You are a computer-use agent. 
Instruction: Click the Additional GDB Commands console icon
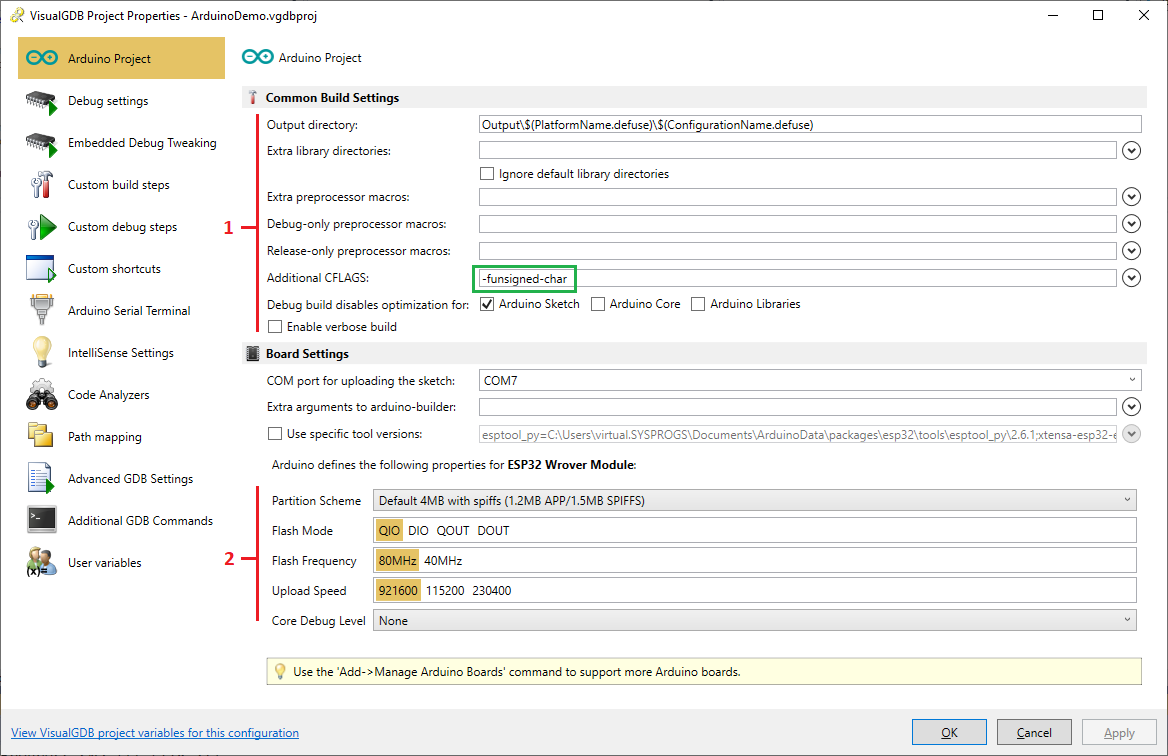click(x=42, y=520)
